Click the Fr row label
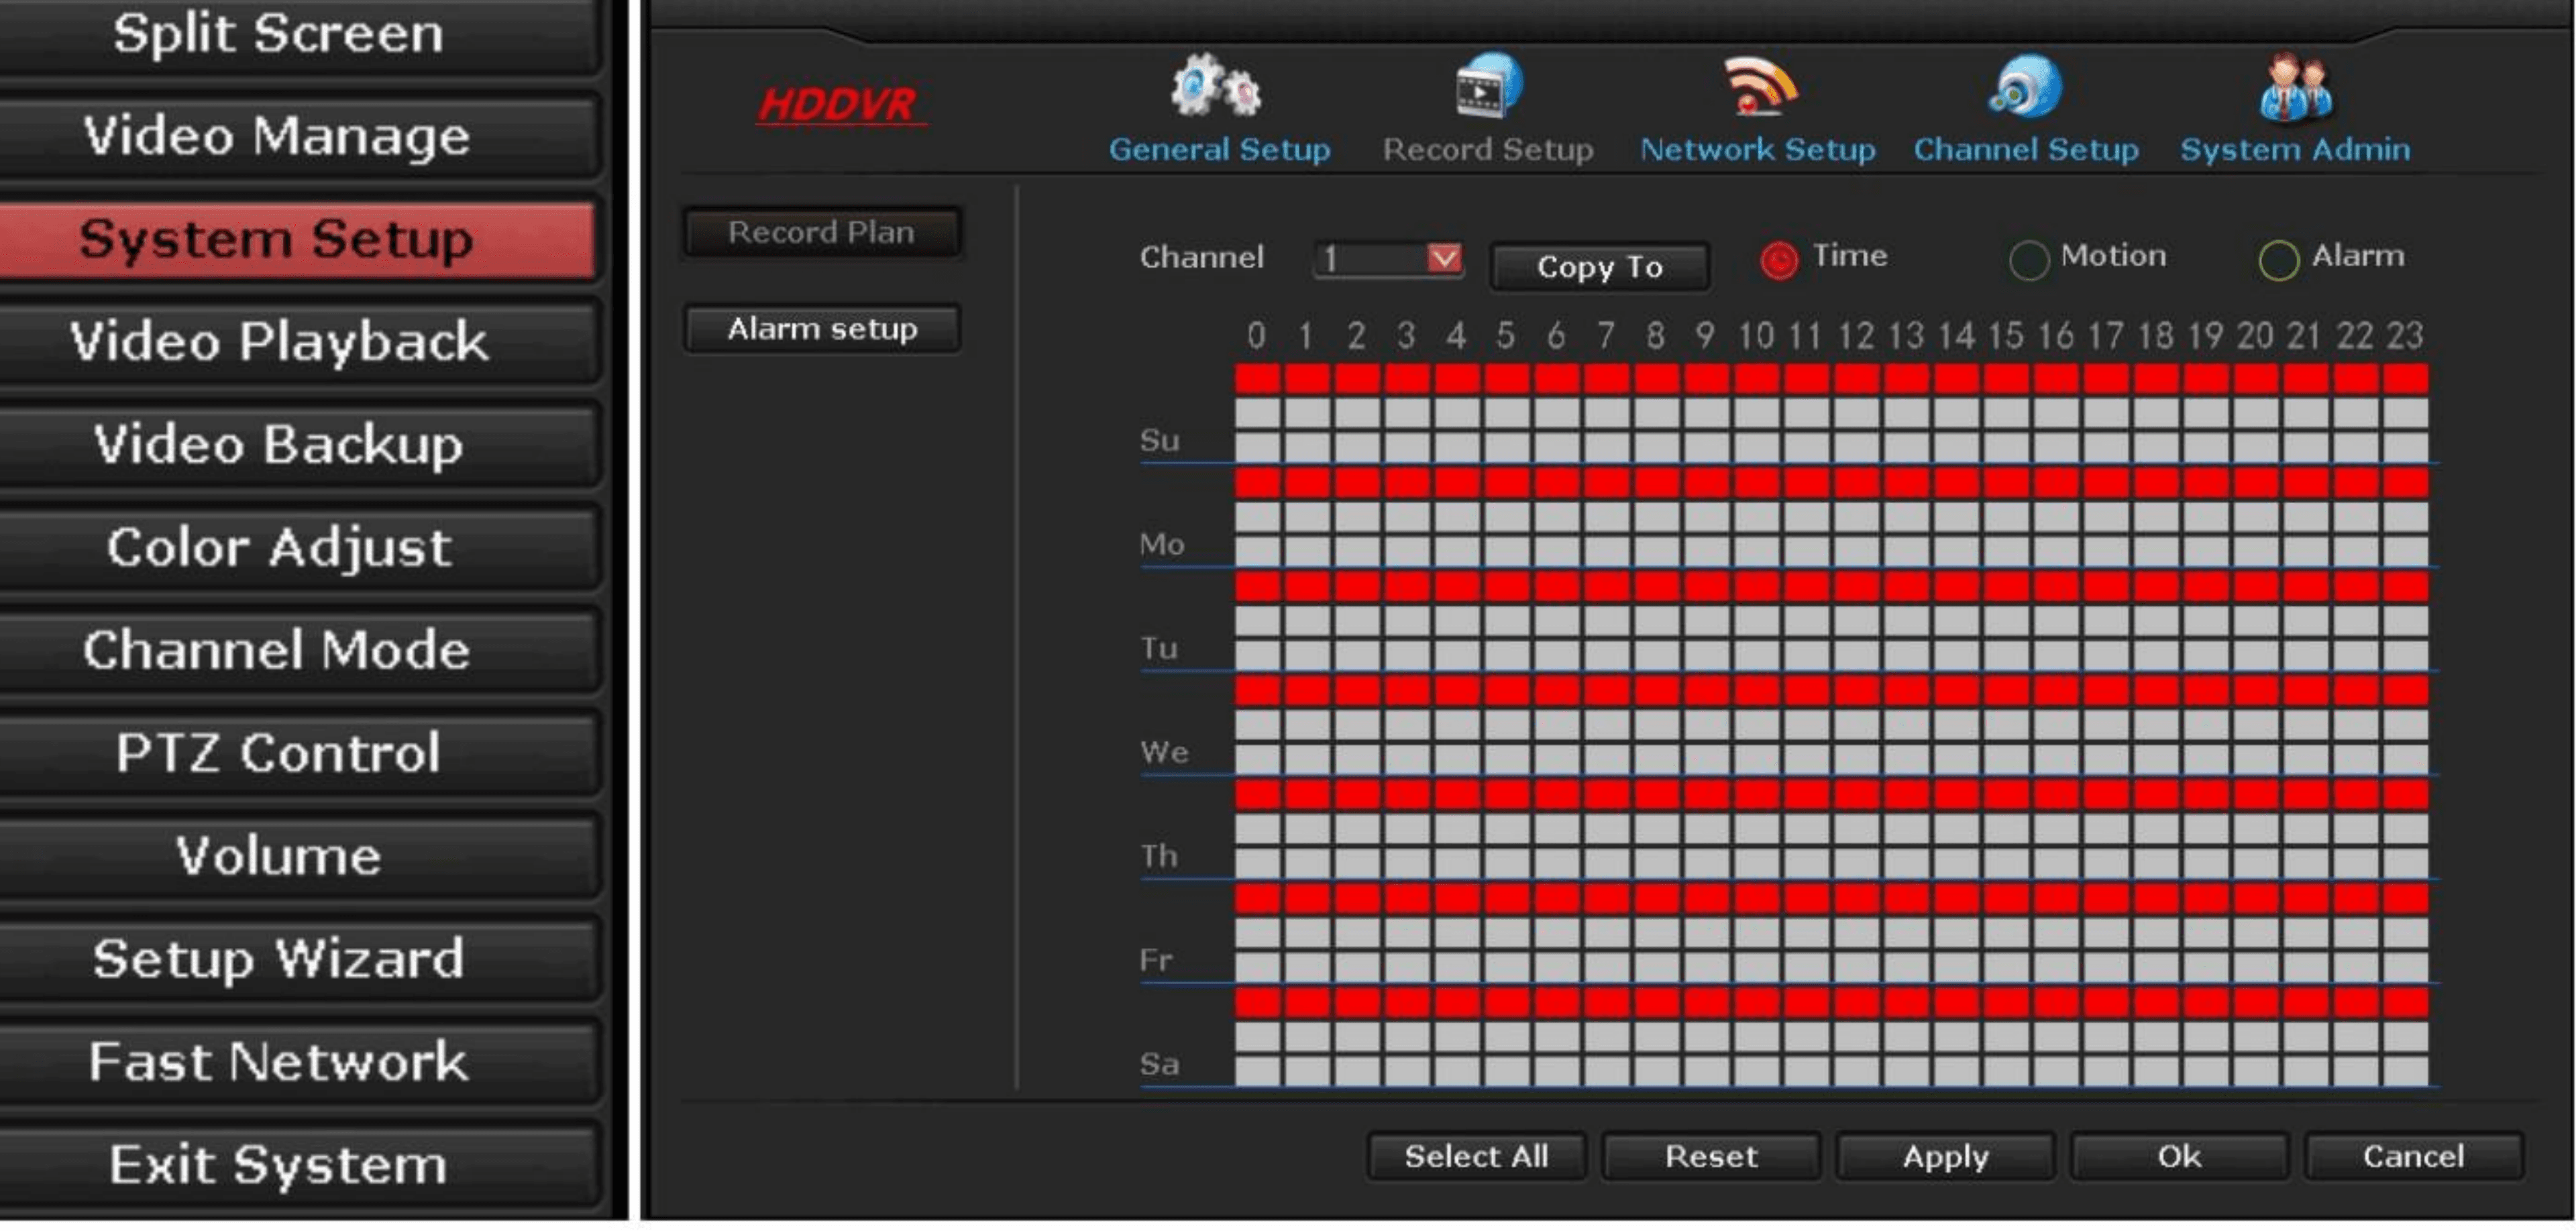The image size is (2576, 1231). pos(1156,961)
